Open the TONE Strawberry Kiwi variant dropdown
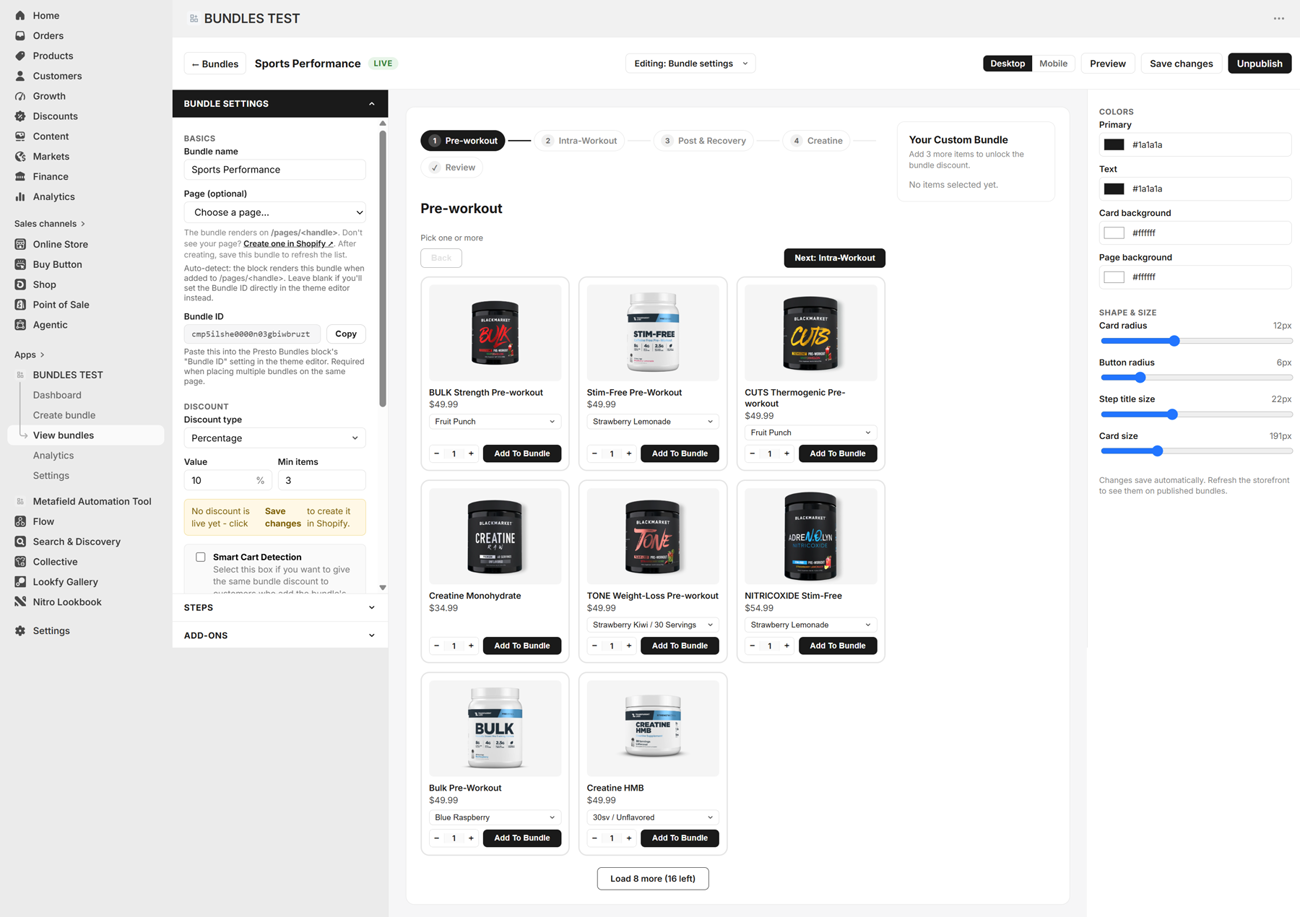1300x917 pixels. (653, 624)
